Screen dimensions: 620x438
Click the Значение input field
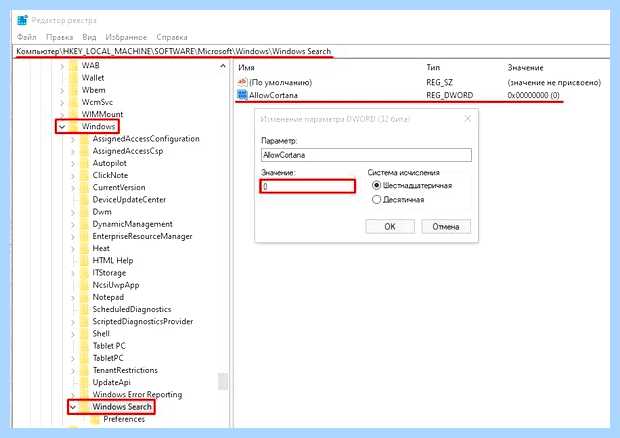click(307, 186)
